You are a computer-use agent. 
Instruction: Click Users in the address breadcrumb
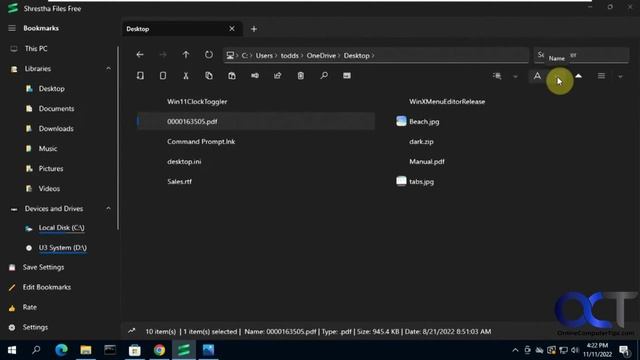pyautogui.click(x=264, y=56)
